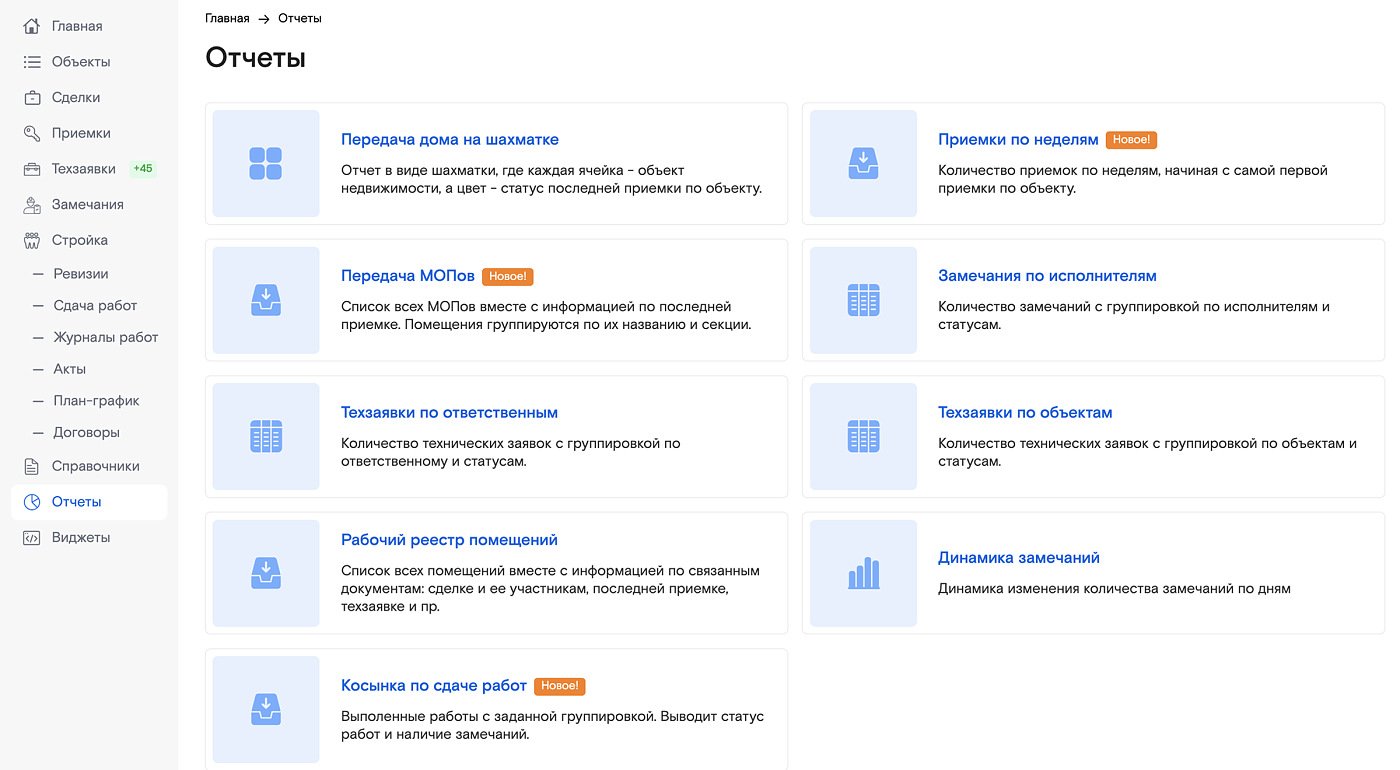
Task: Click the list icon beside Объекты
Action: coord(32,62)
